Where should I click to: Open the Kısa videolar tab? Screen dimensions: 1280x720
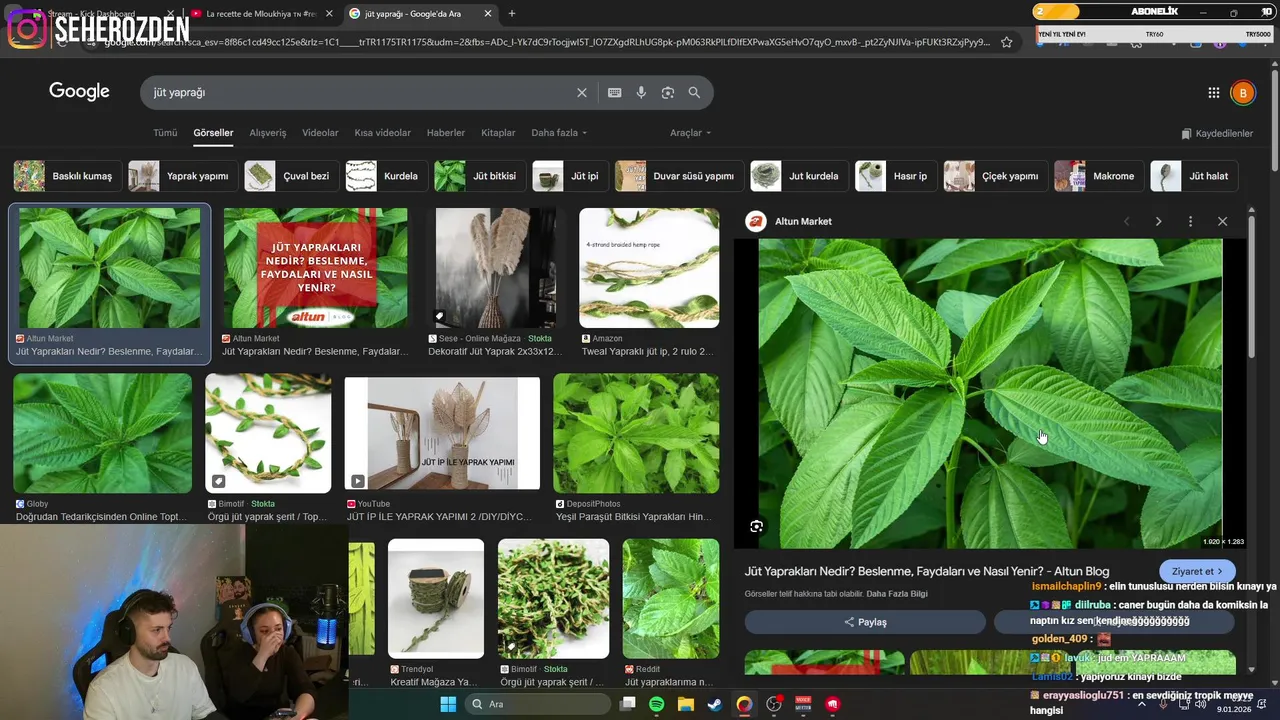coord(382,133)
